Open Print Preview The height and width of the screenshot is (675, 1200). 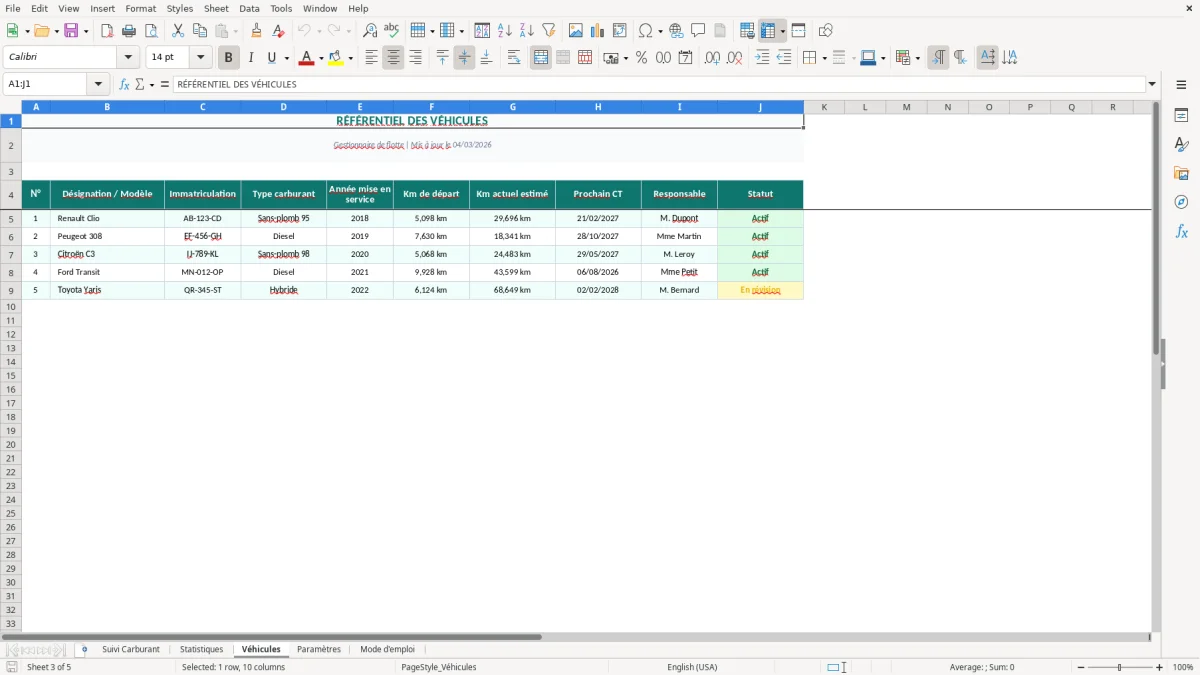(x=151, y=30)
